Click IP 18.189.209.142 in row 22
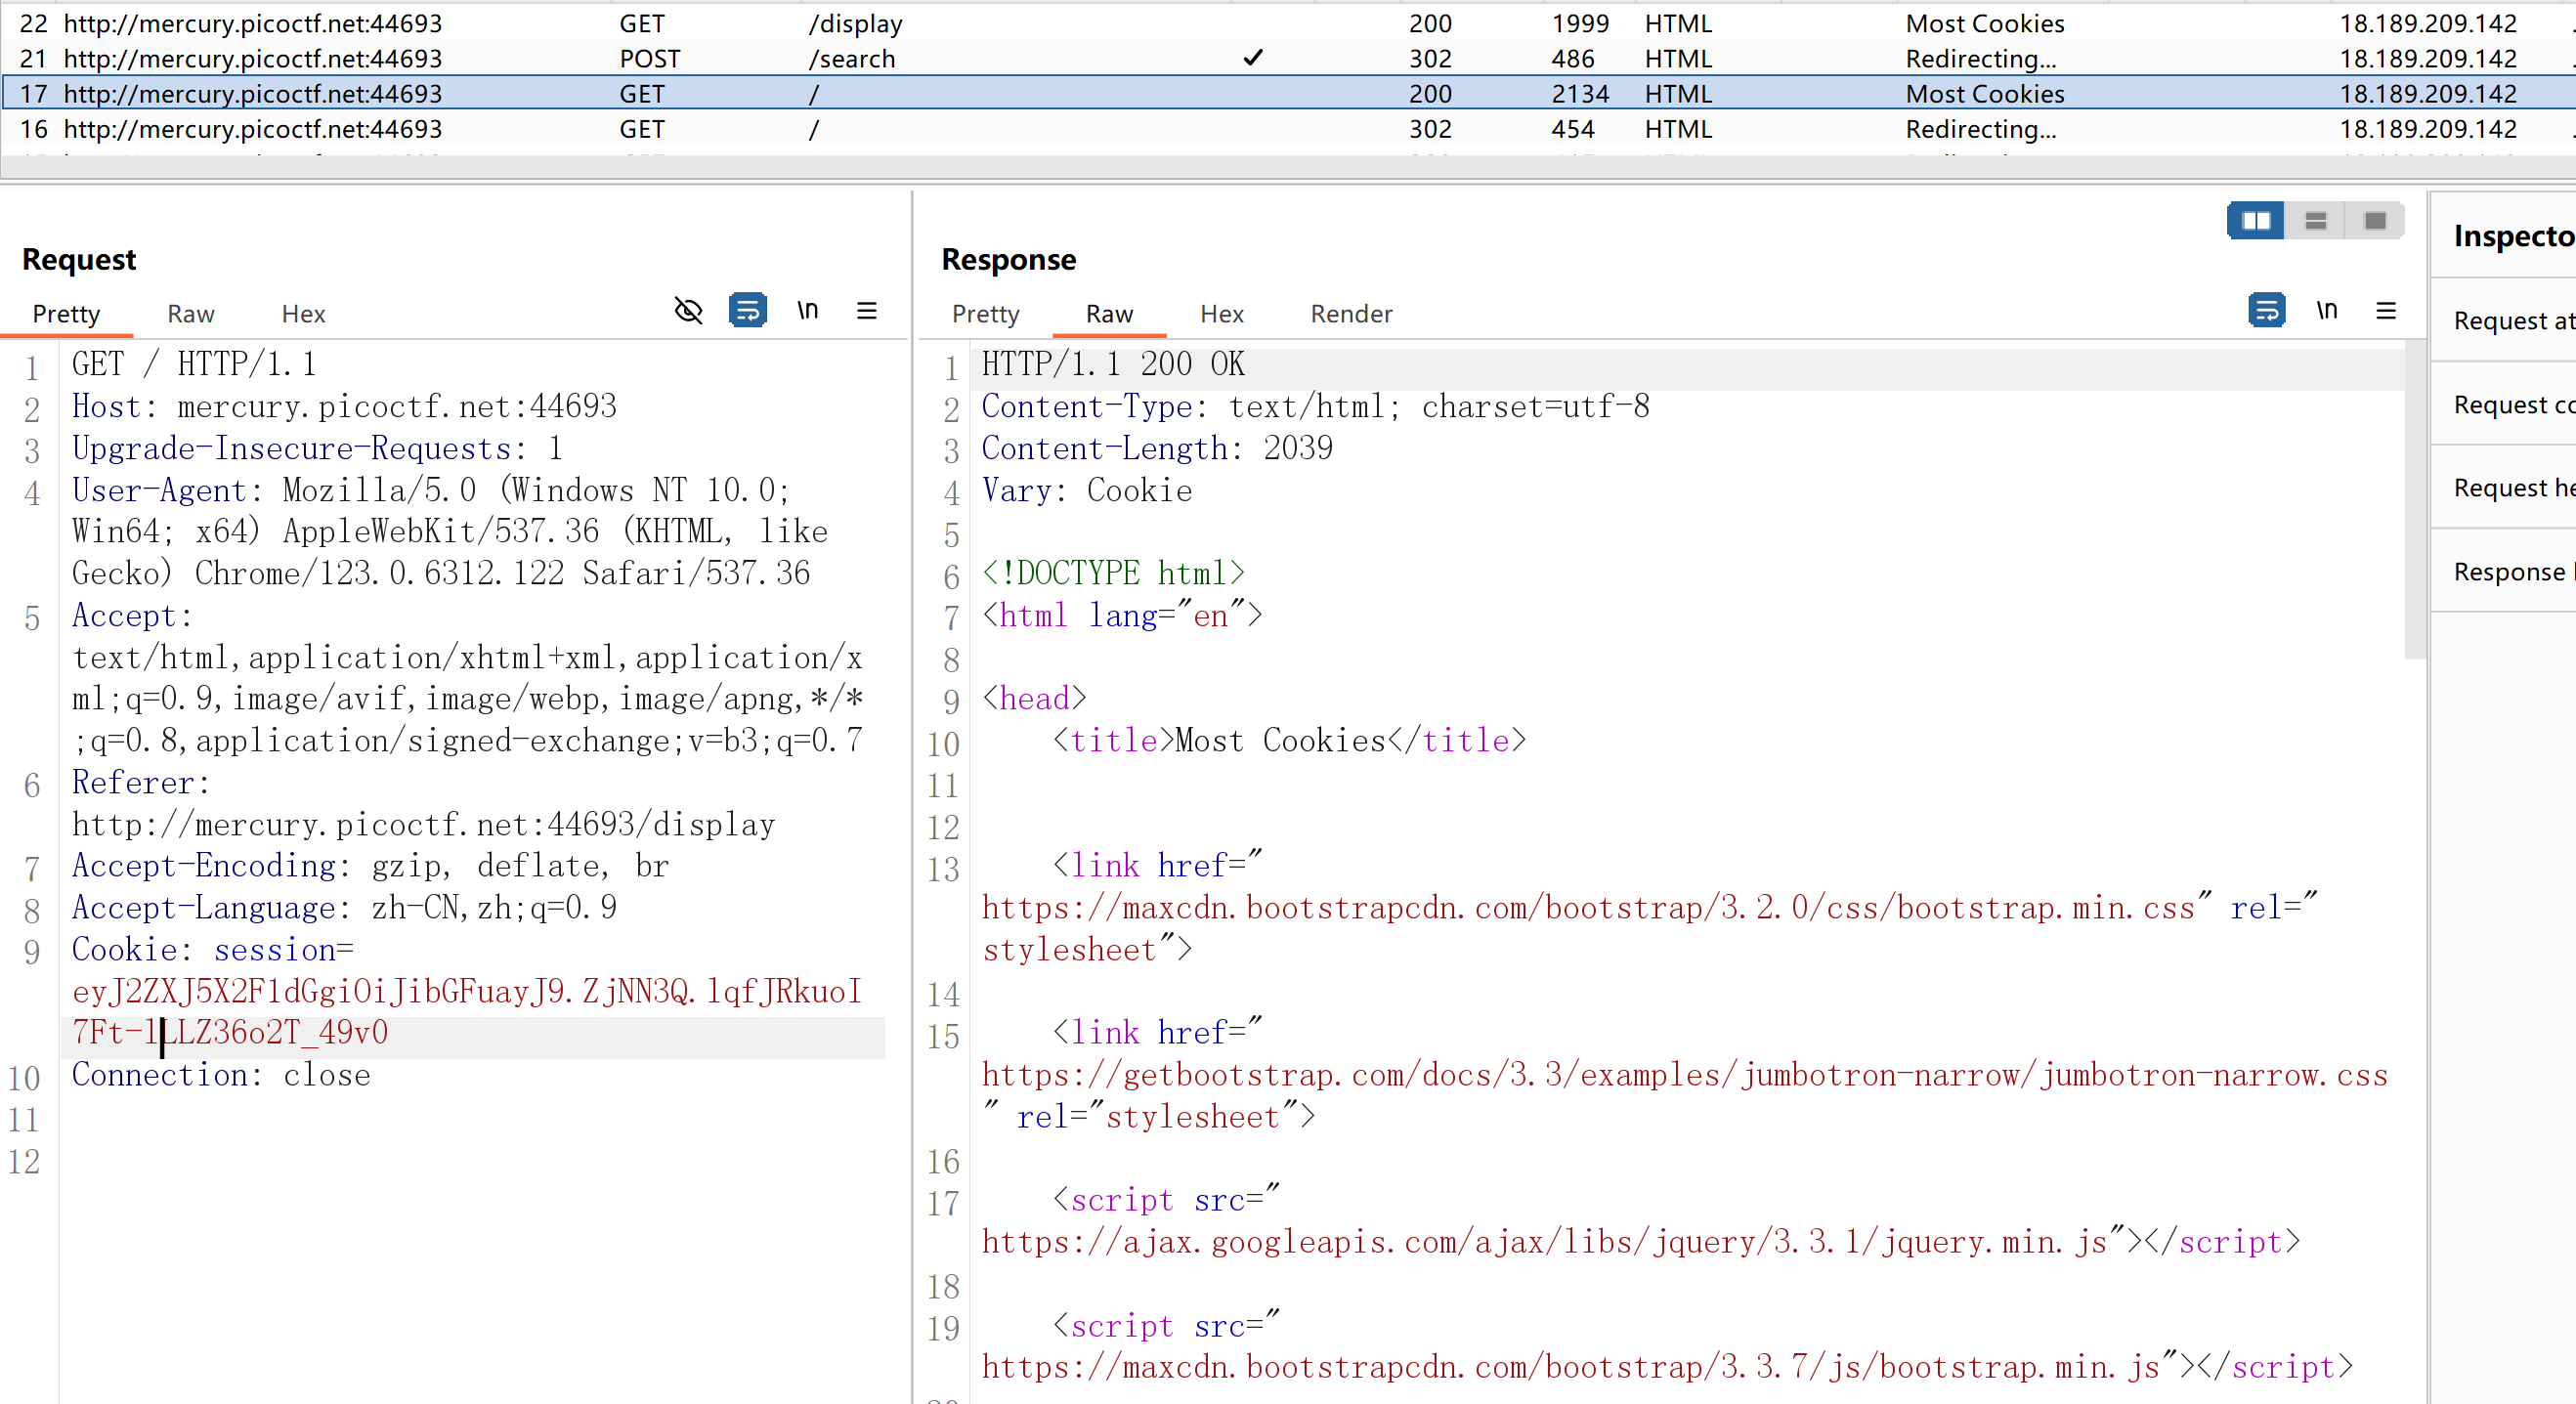The image size is (2576, 1404). pos(2428,23)
